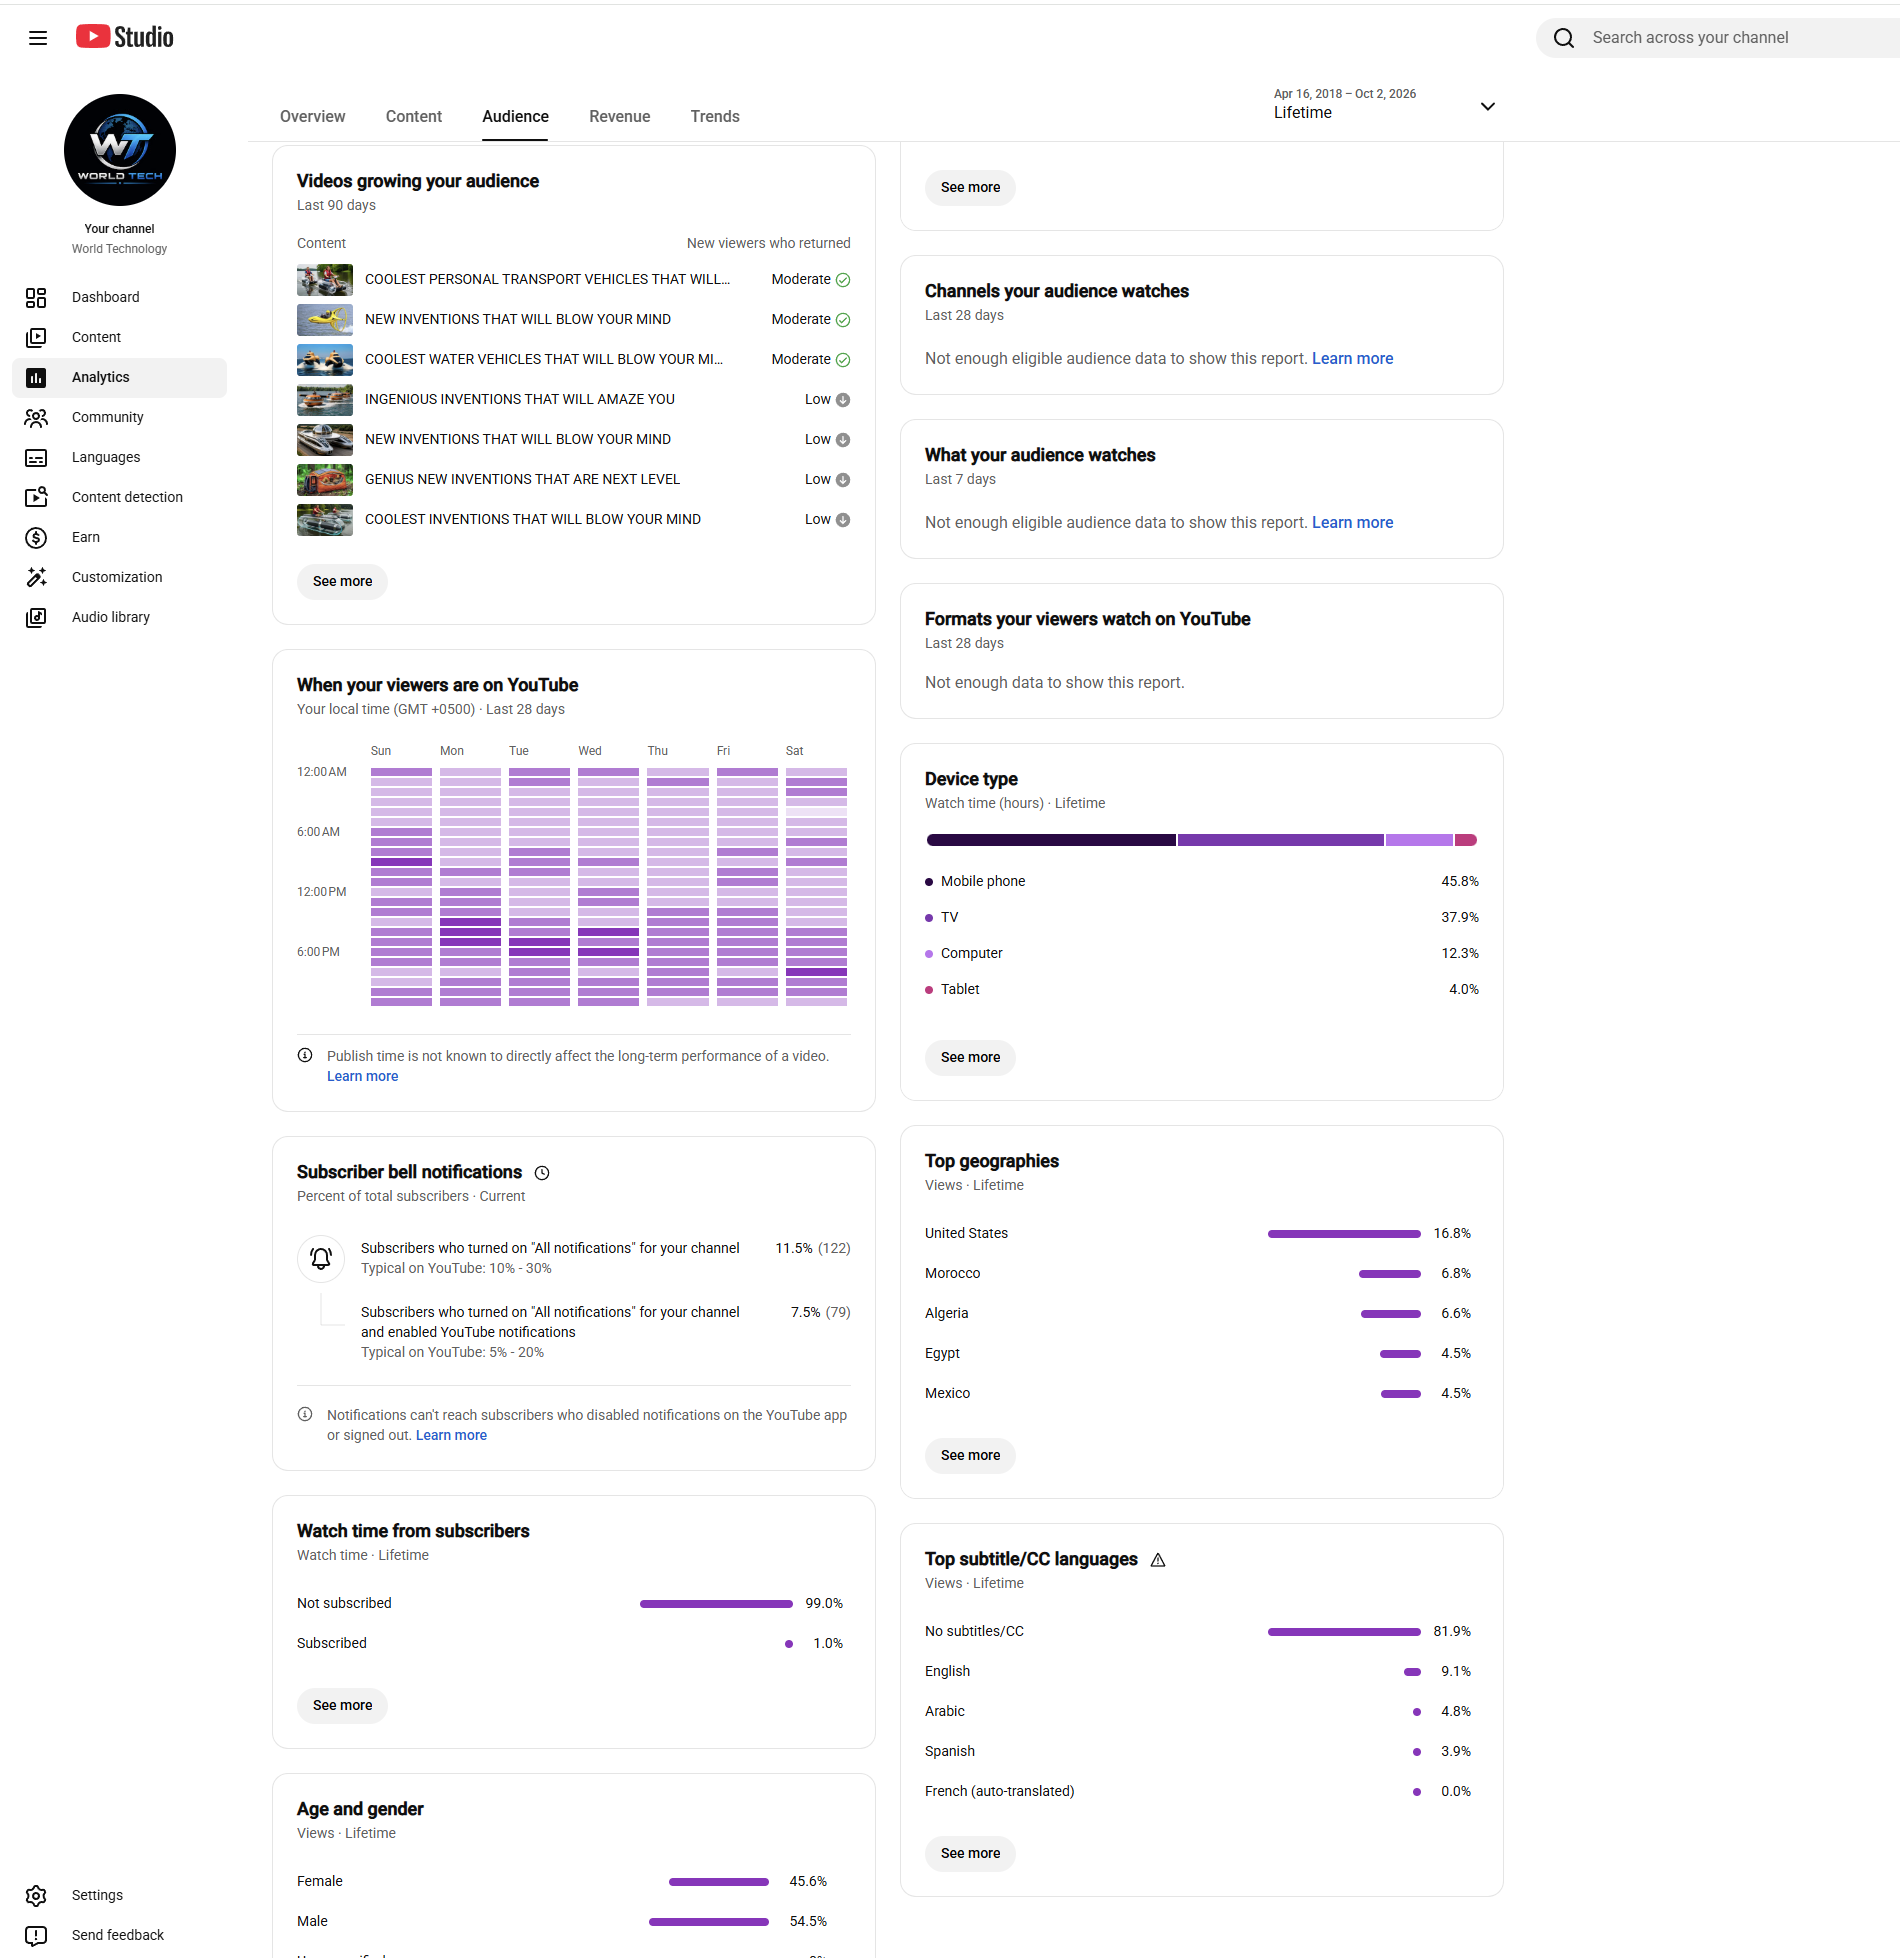The image size is (1900, 1958).
Task: Open the Revenue tab
Action: [620, 116]
